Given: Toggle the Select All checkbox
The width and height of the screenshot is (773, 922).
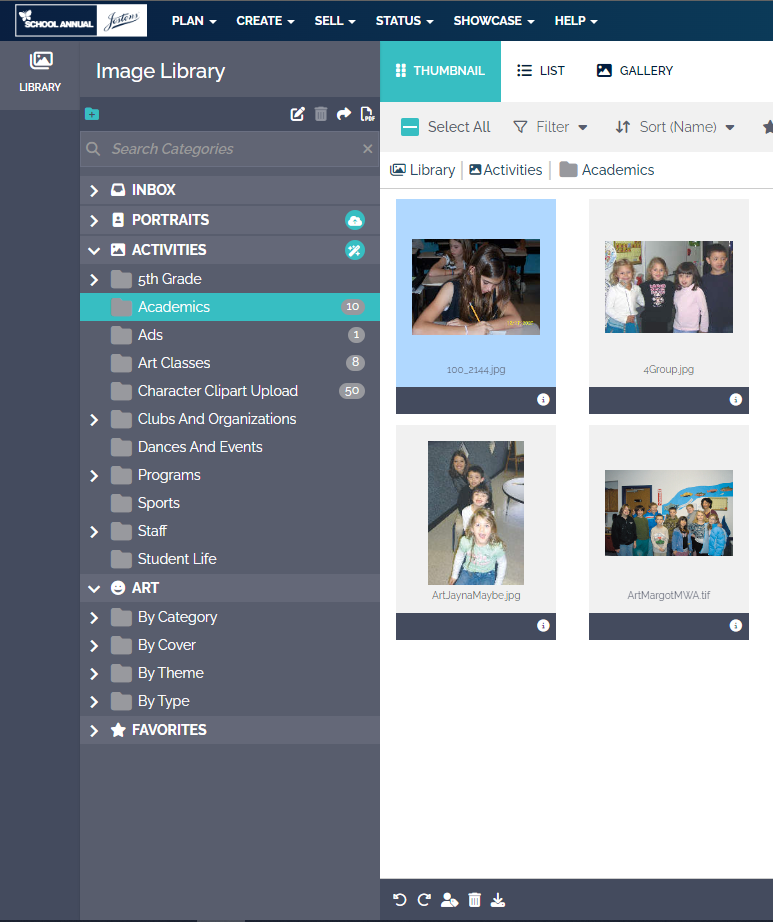Looking at the screenshot, I should coord(410,127).
